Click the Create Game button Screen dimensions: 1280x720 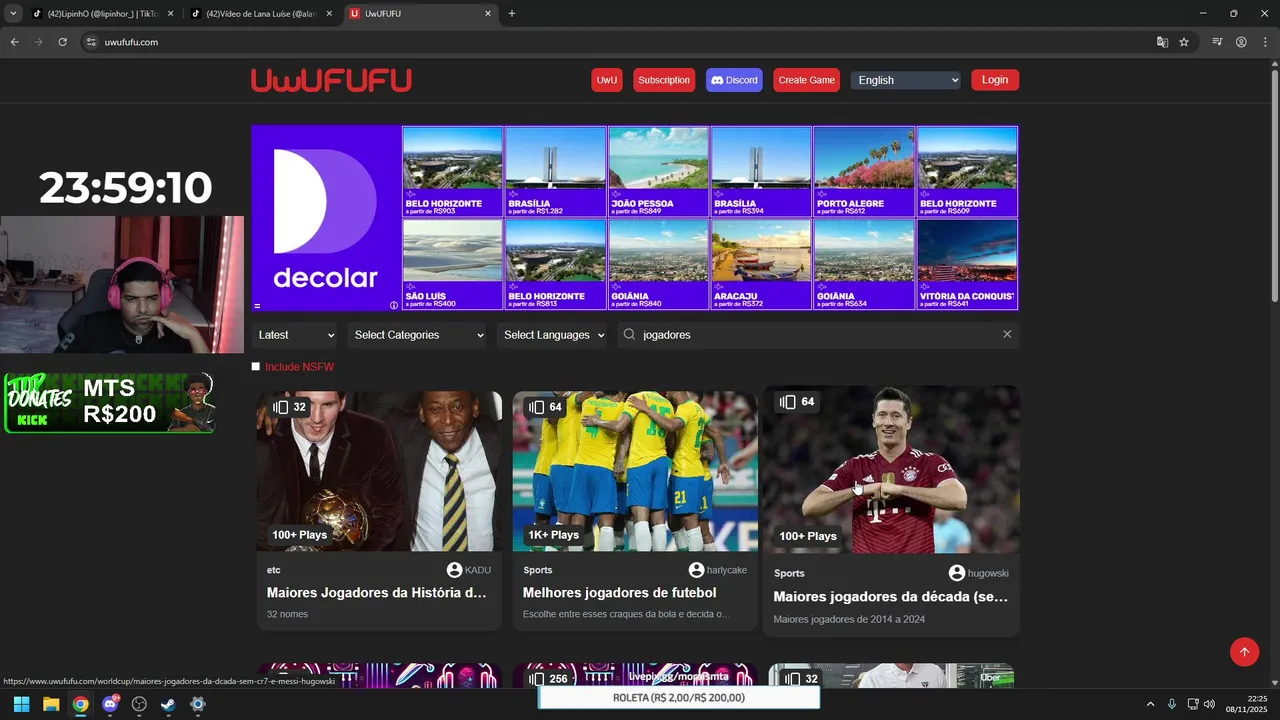tap(806, 80)
